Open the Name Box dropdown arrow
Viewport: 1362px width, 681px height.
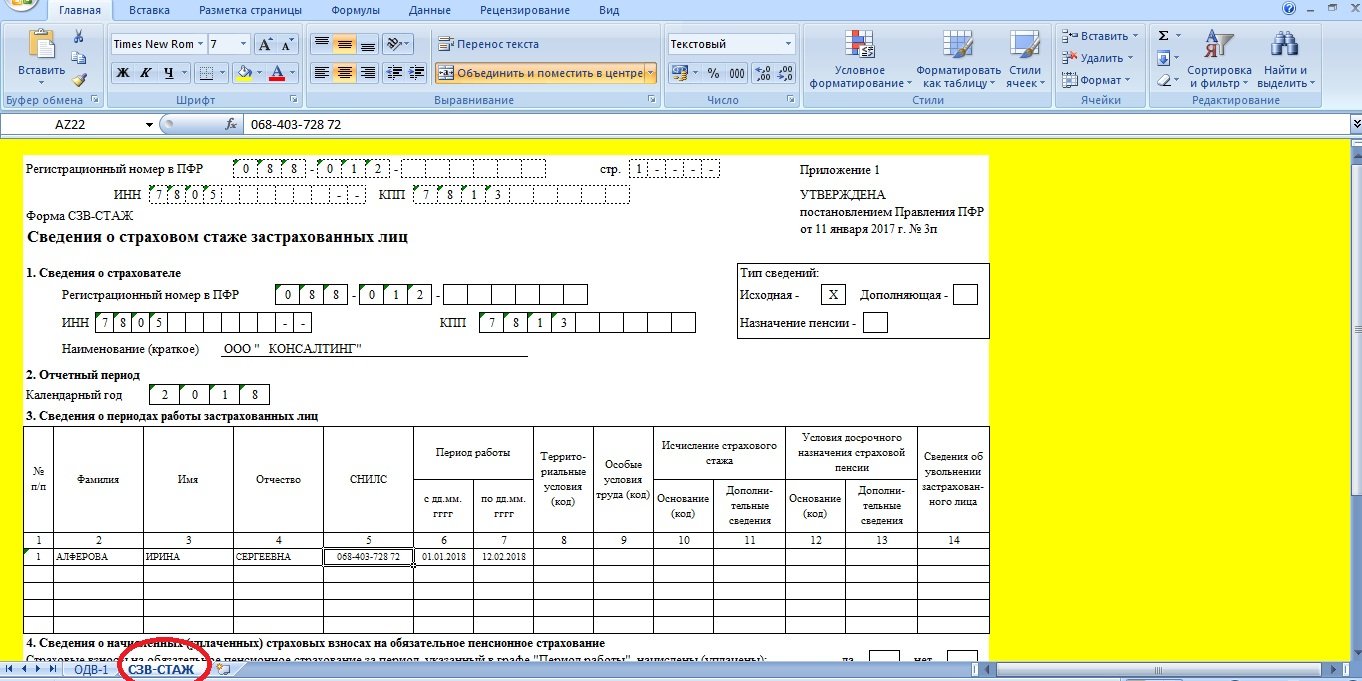tap(150, 125)
